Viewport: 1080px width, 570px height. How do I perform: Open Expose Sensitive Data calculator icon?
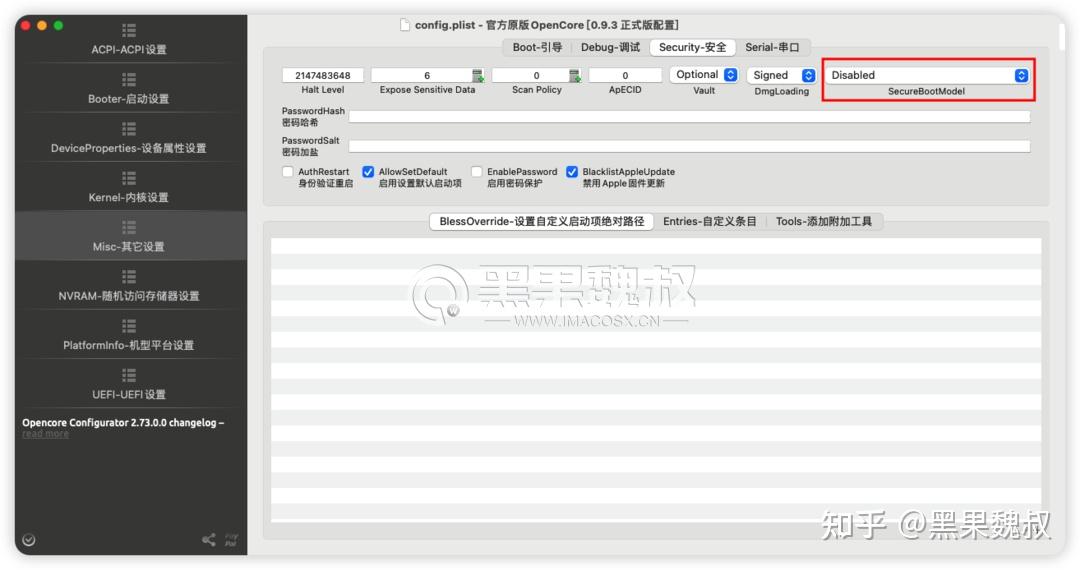(x=478, y=76)
